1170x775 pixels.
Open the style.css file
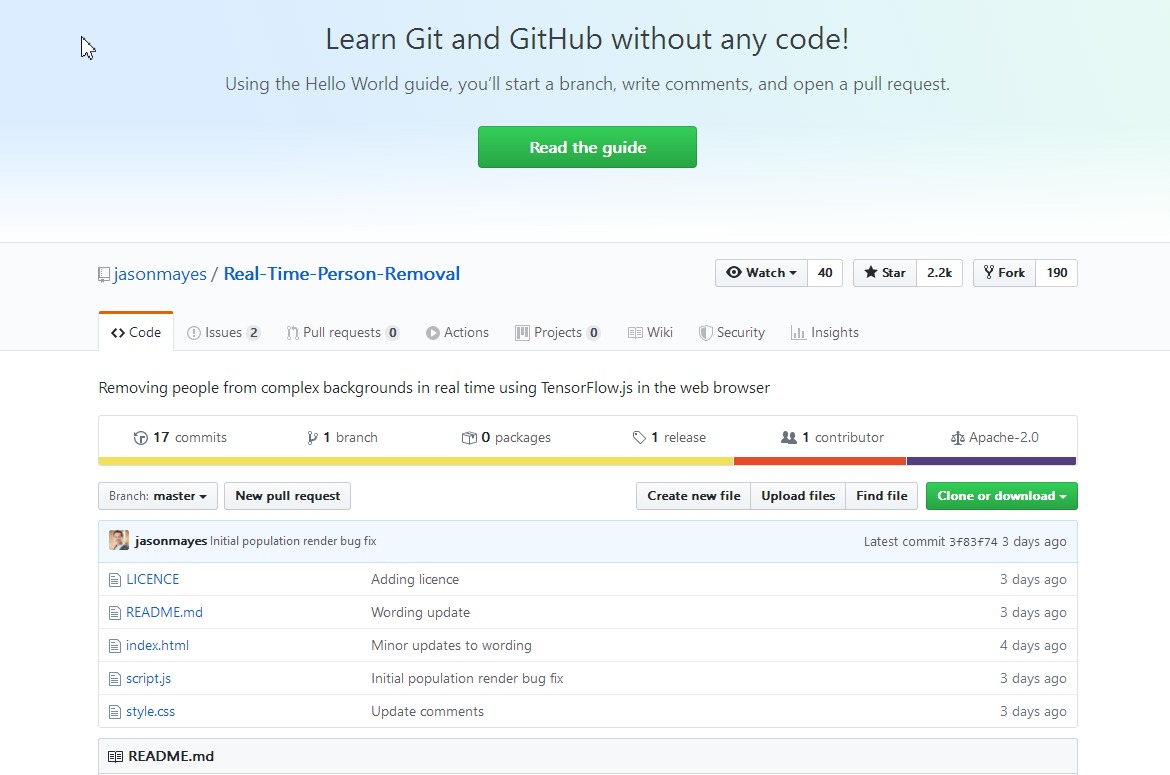(150, 712)
